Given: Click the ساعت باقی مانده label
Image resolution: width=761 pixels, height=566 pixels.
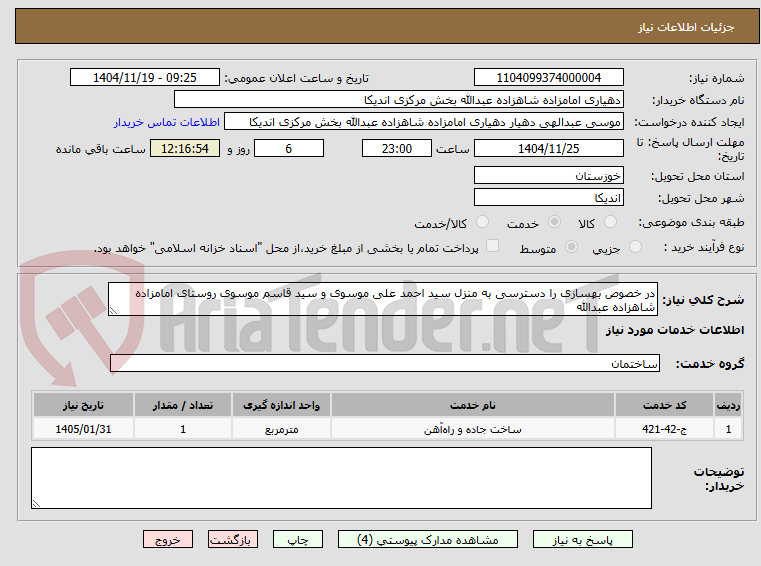Looking at the screenshot, I should pyautogui.click(x=100, y=149).
